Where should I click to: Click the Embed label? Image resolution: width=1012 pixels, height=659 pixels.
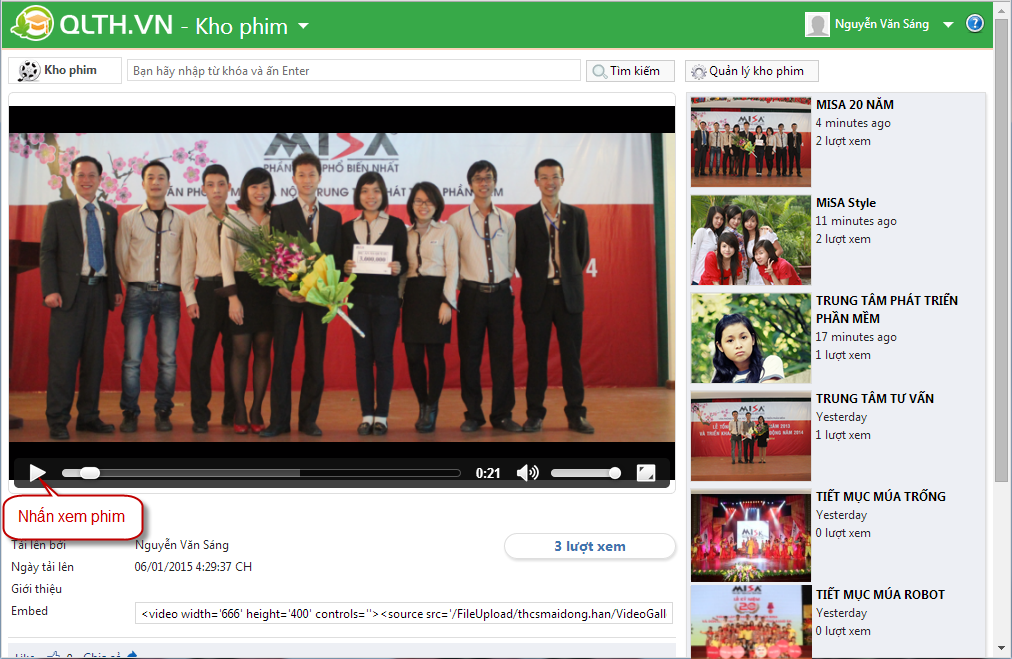(x=29, y=611)
